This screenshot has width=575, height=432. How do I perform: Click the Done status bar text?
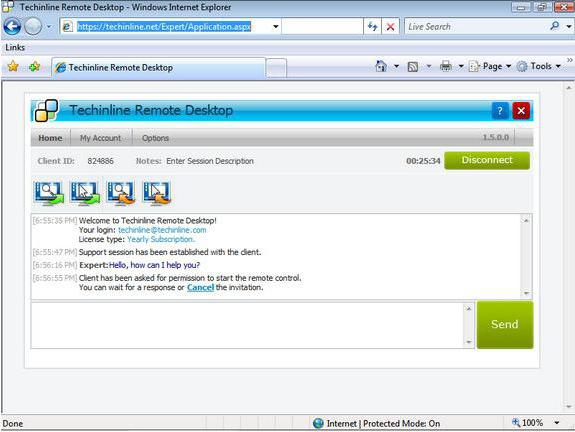(x=13, y=424)
